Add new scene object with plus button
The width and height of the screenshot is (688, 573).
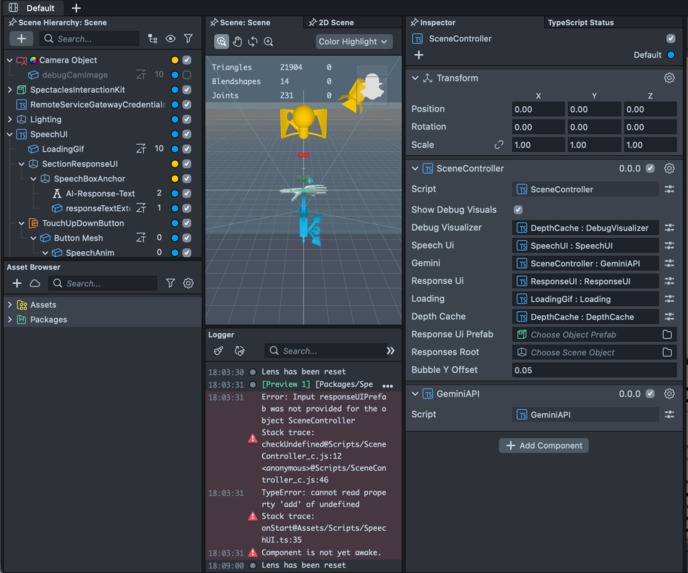click(21, 39)
